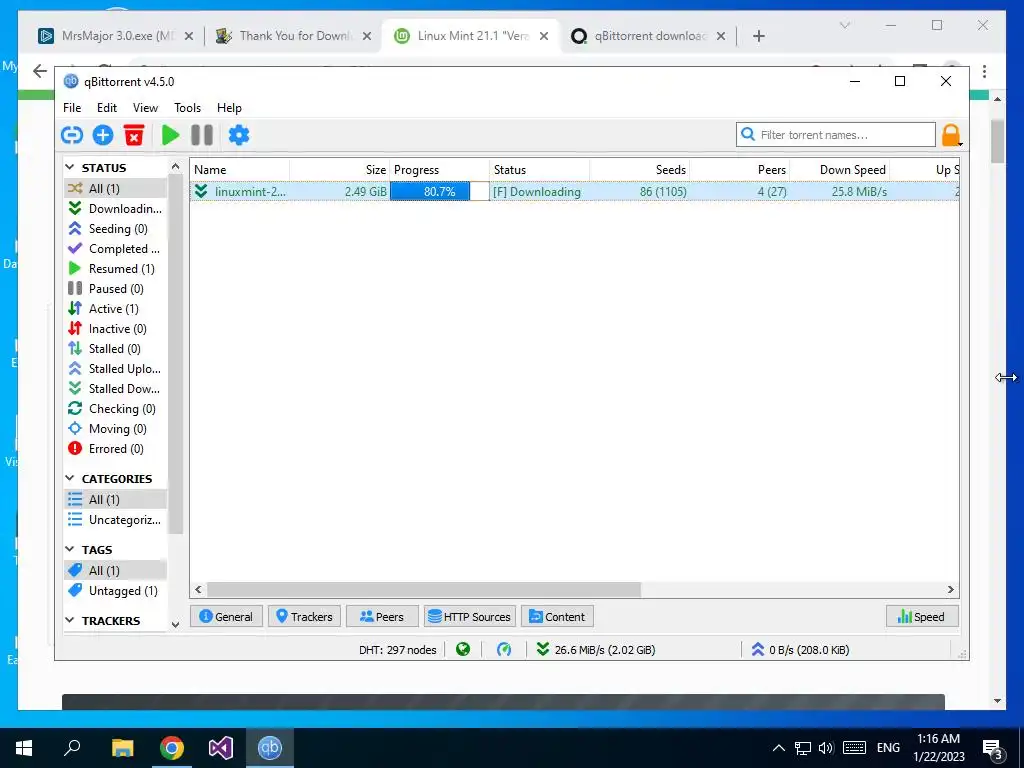Click the green Resume play icon
This screenshot has height=768, width=1024.
(170, 135)
